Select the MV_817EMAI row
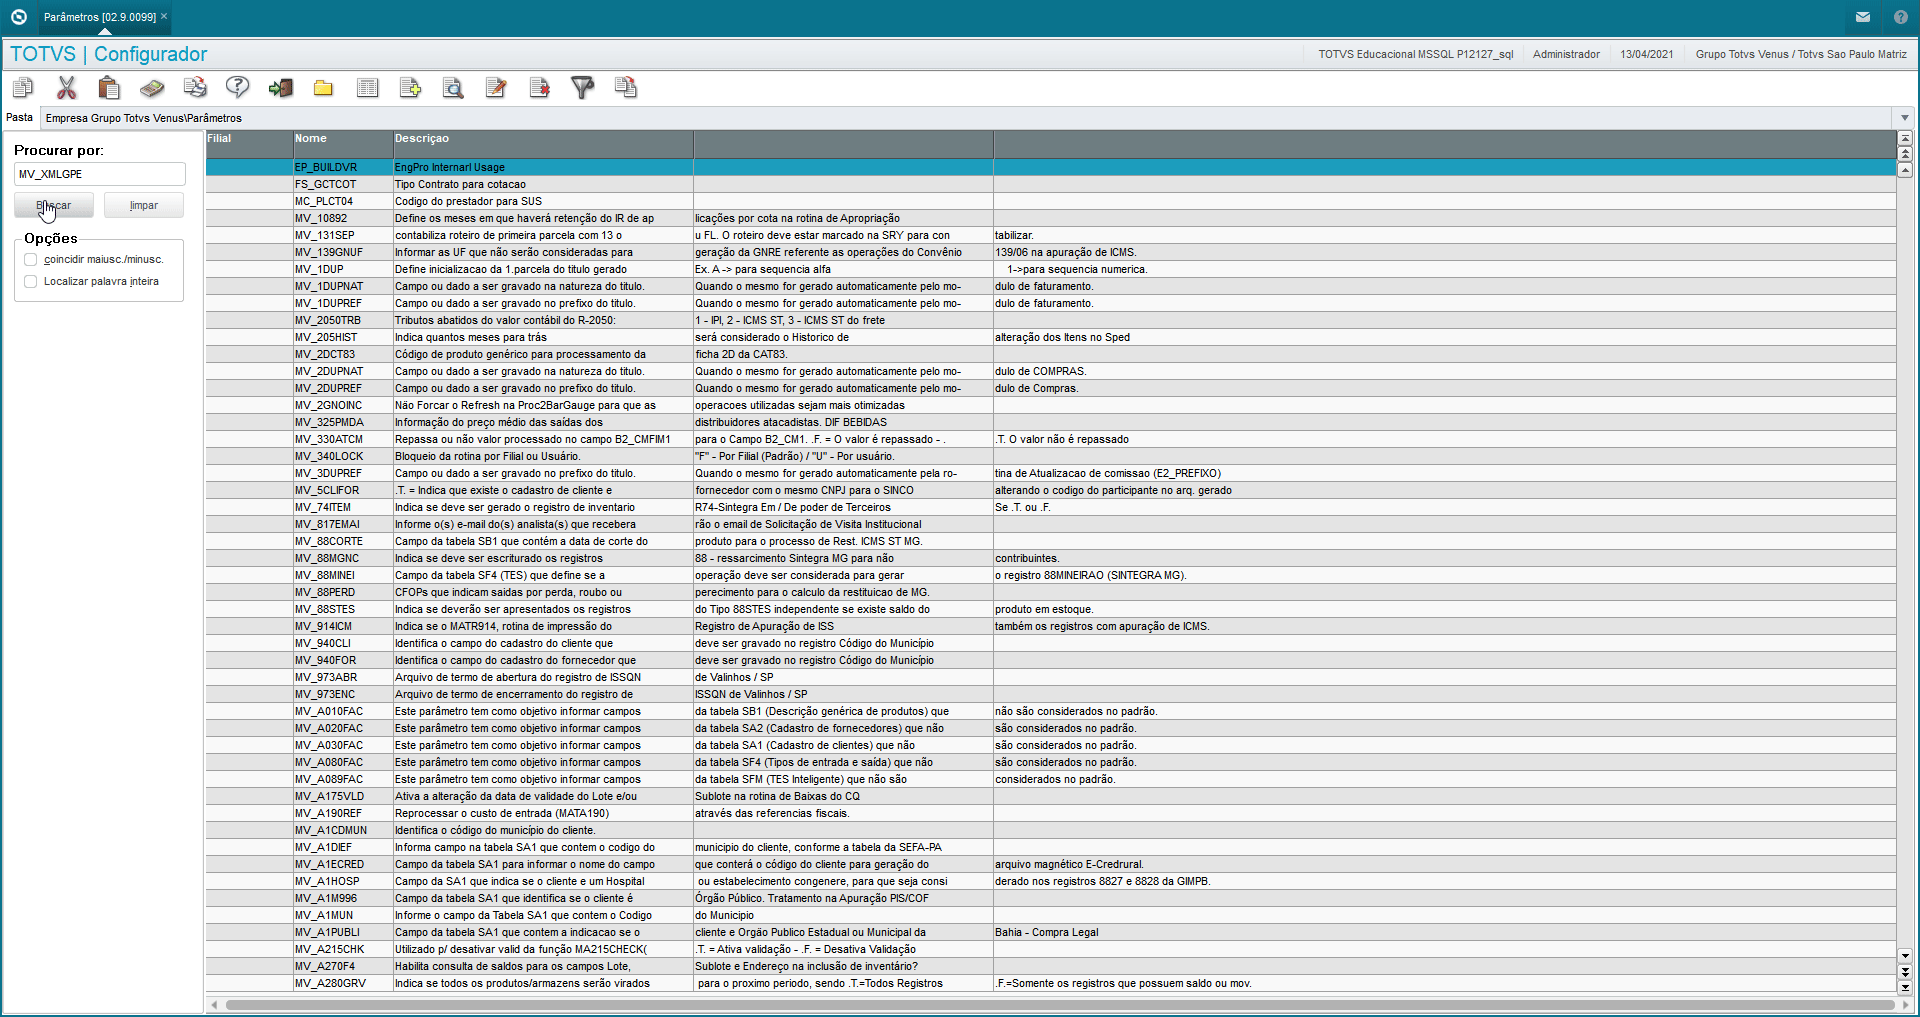1920x1017 pixels. tap(1051, 525)
